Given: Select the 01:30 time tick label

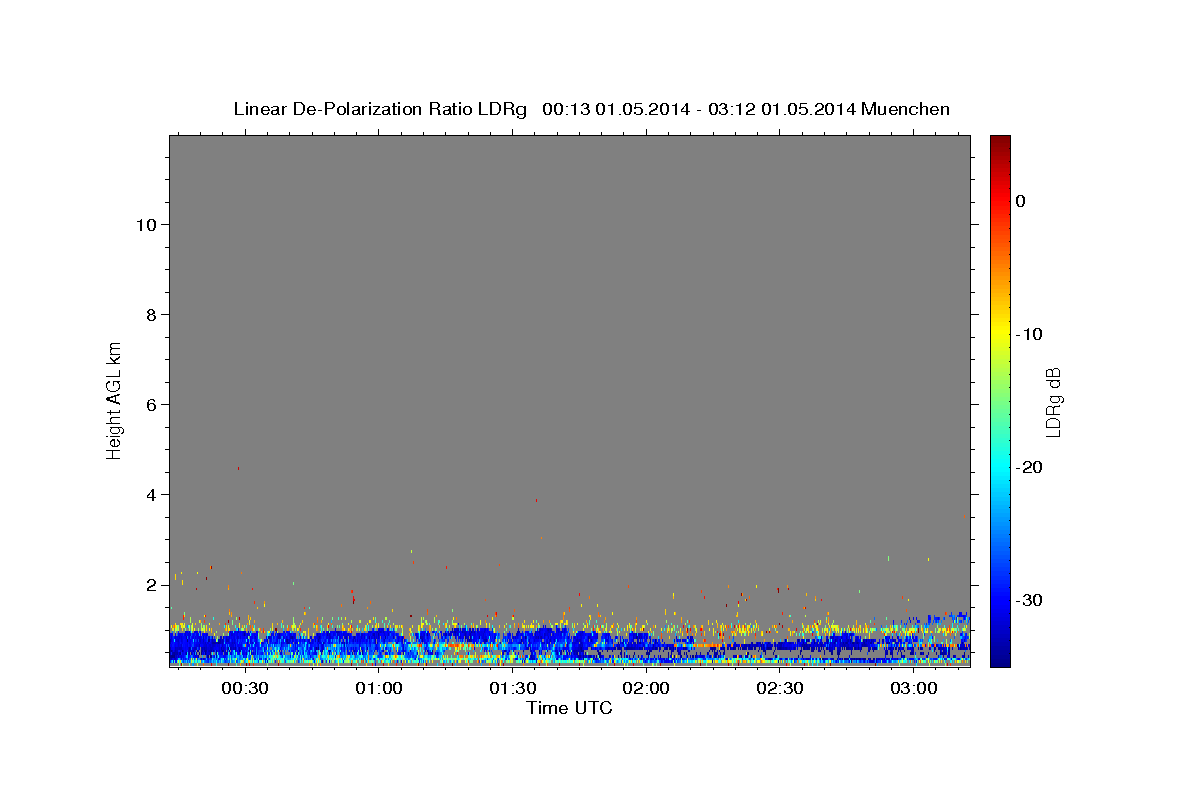Looking at the screenshot, I should [x=512, y=689].
